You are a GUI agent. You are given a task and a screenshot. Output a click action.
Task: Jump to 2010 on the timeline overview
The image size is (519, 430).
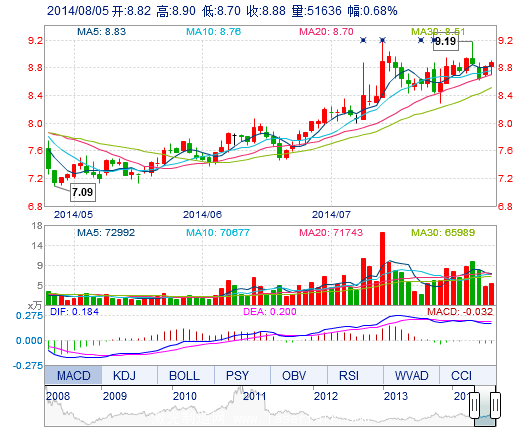(184, 396)
